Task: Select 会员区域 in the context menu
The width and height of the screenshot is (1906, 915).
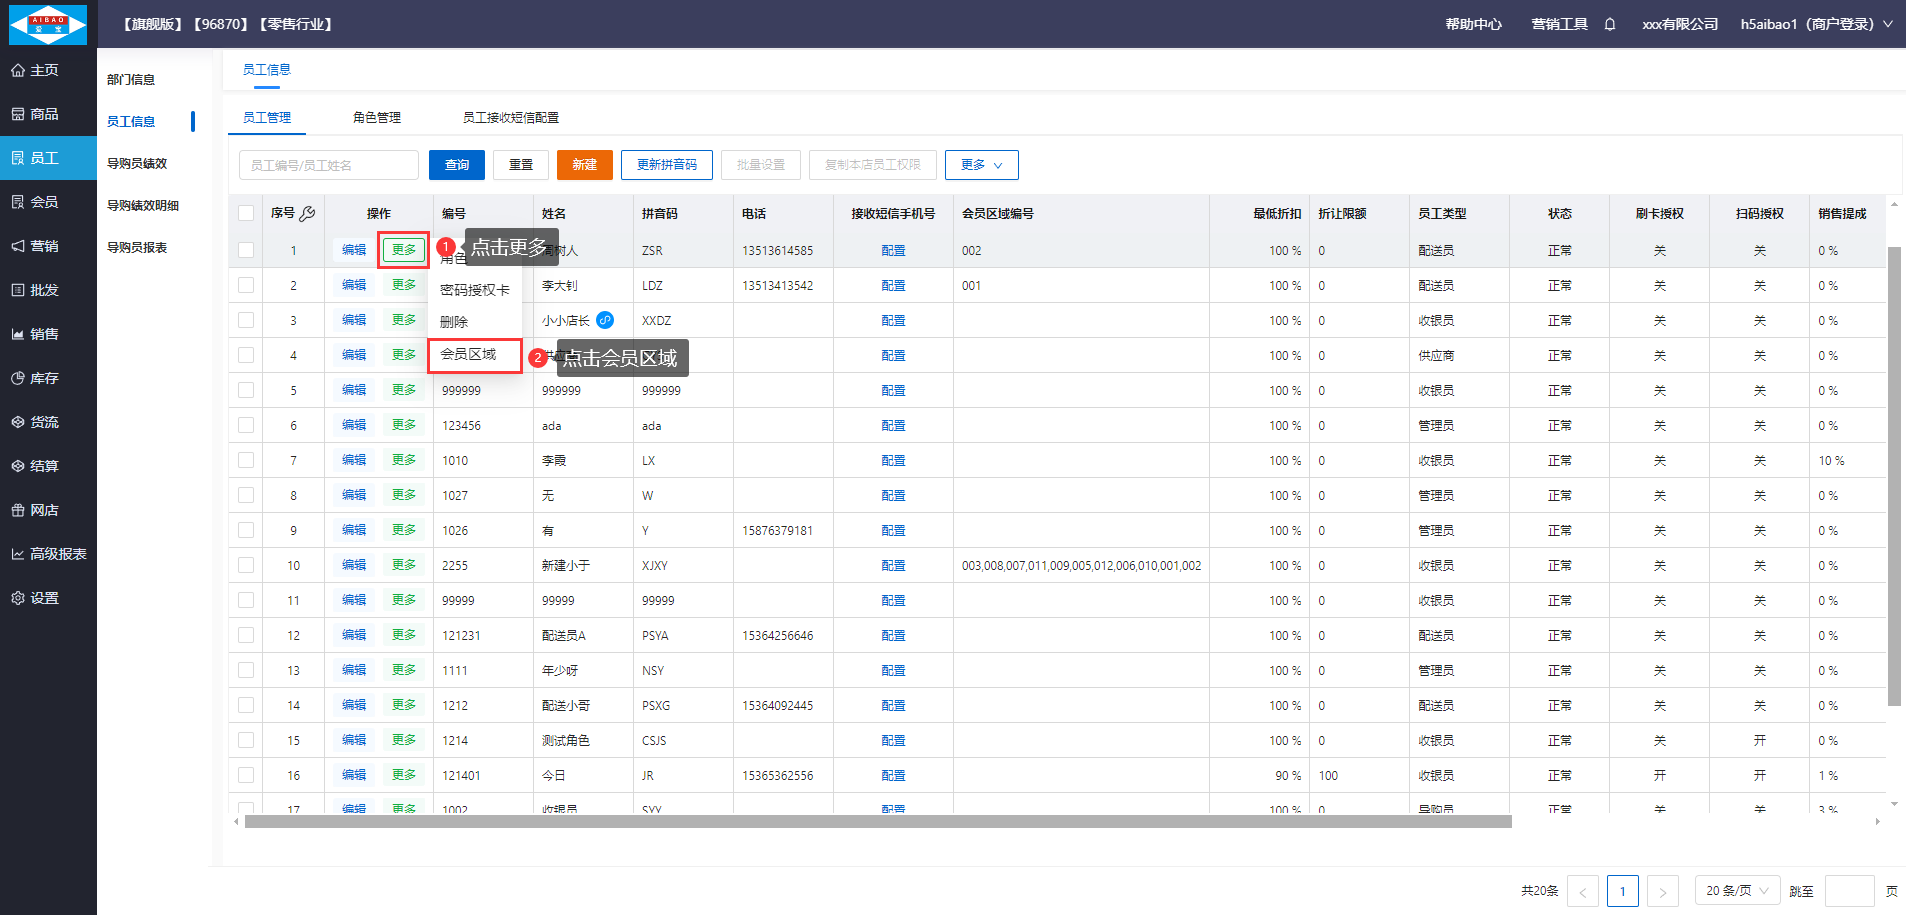Action: point(469,354)
